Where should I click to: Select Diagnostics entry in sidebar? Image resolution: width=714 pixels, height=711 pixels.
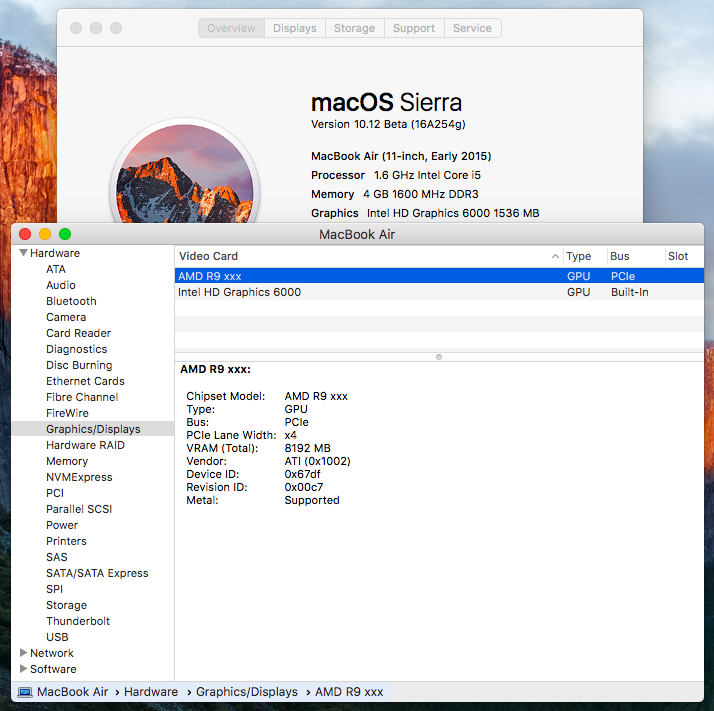[76, 349]
